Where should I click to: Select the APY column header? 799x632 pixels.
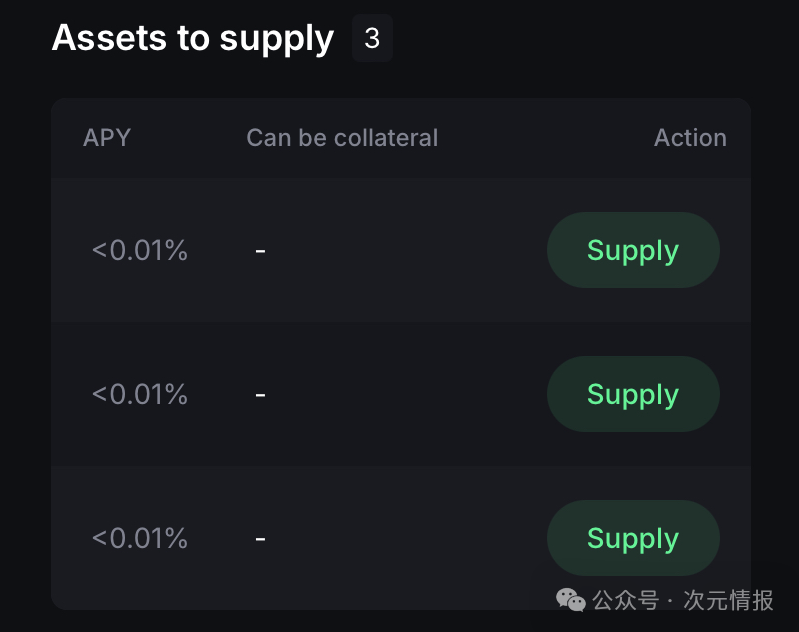point(107,137)
